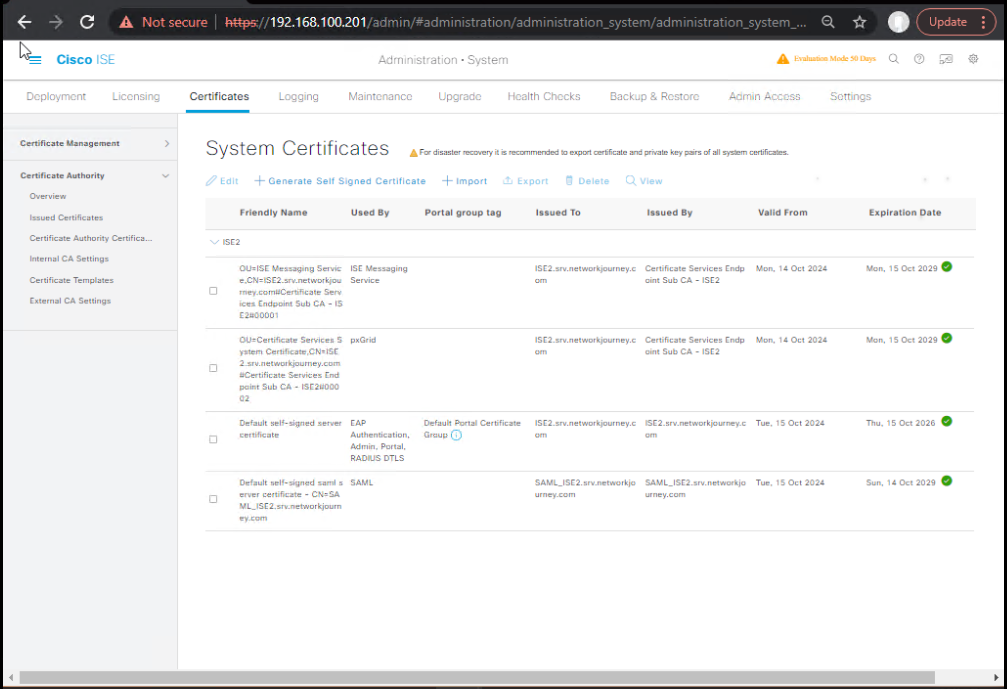Image resolution: width=1007 pixels, height=689 pixels.
Task: Open the browser profile avatar
Action: pos(898,22)
